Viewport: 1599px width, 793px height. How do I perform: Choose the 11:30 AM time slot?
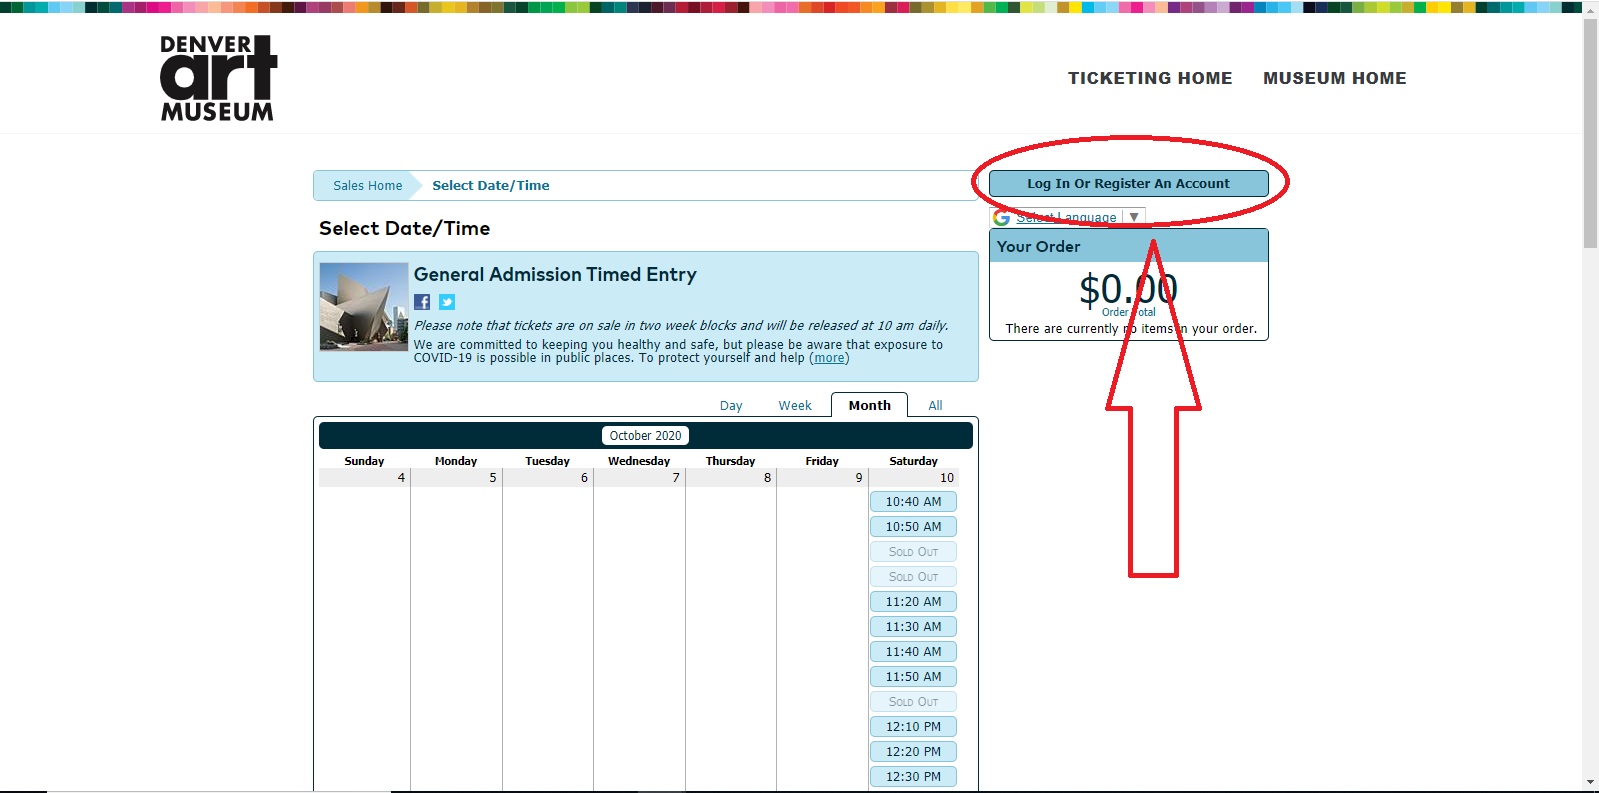(913, 627)
